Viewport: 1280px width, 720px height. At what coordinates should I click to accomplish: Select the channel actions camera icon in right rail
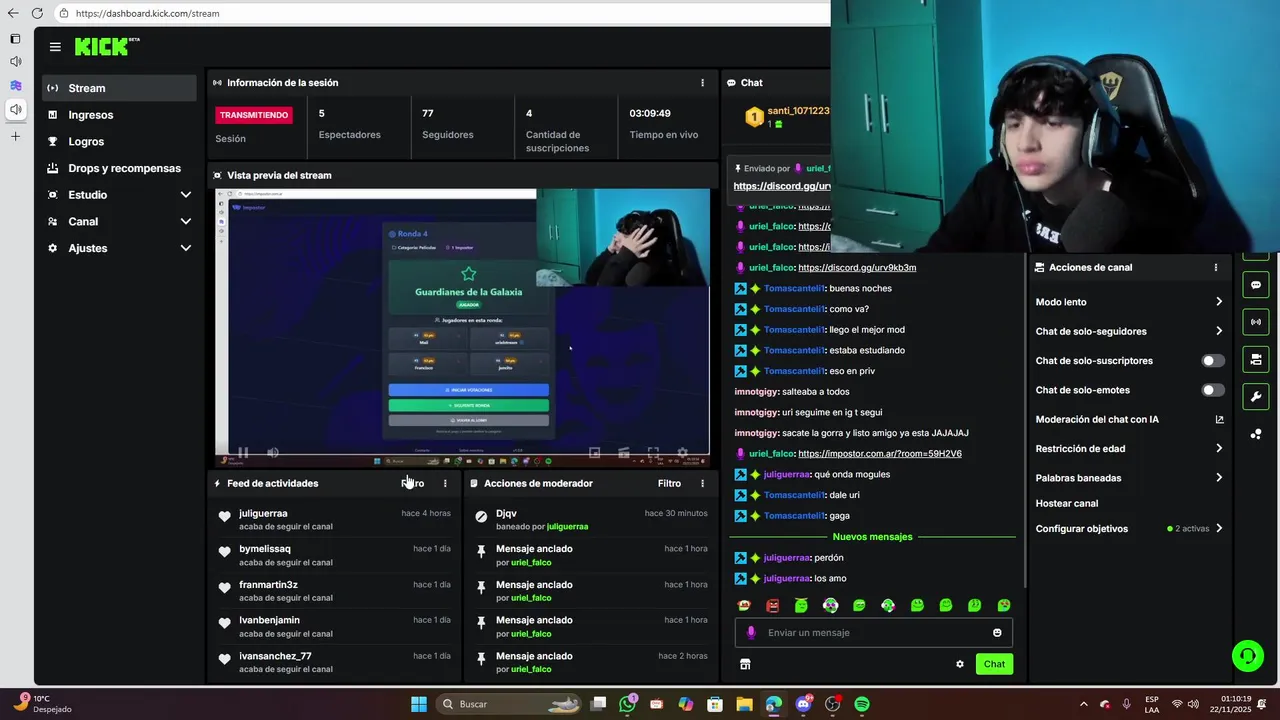pyautogui.click(x=1255, y=360)
